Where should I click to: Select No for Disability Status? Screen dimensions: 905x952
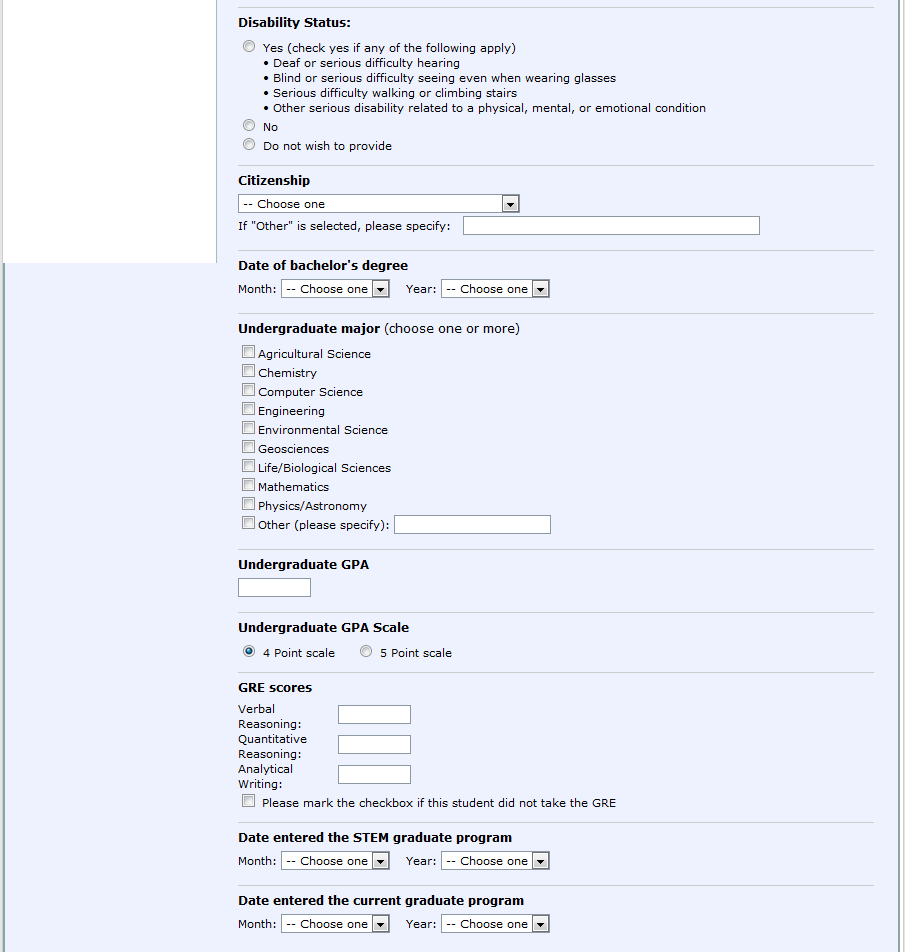click(x=249, y=126)
